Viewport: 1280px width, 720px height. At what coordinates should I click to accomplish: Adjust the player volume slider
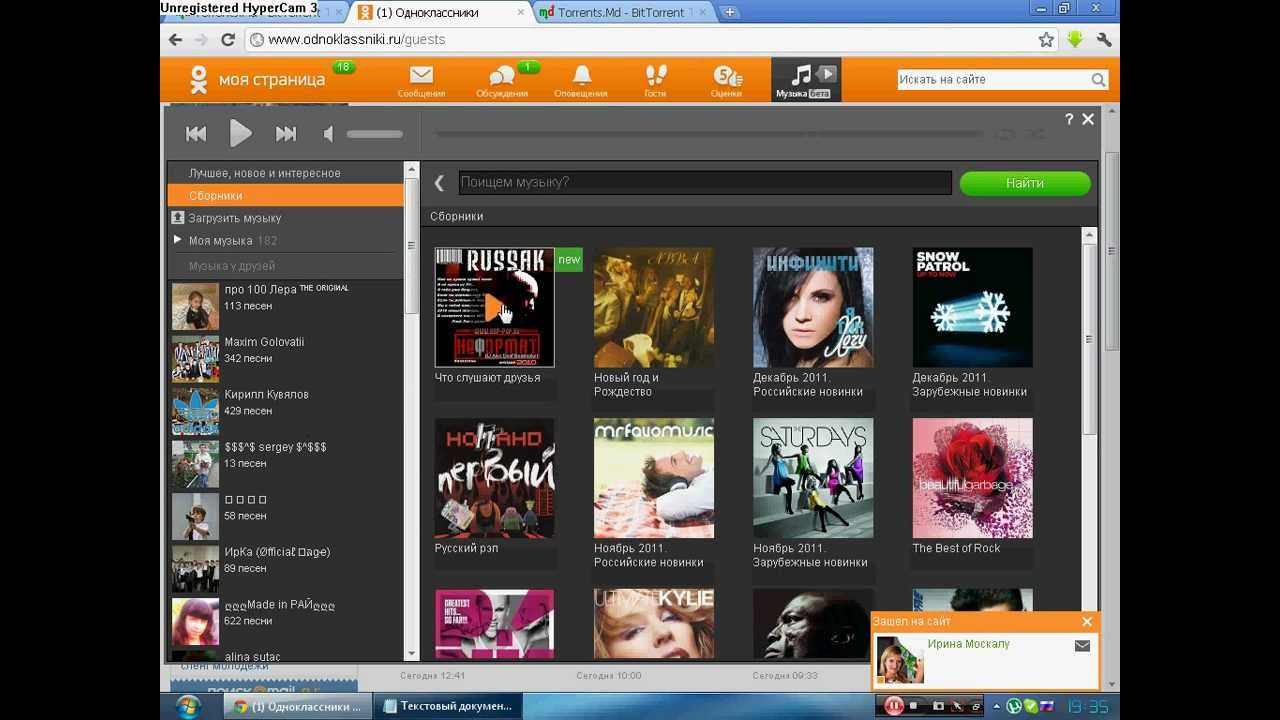375,133
